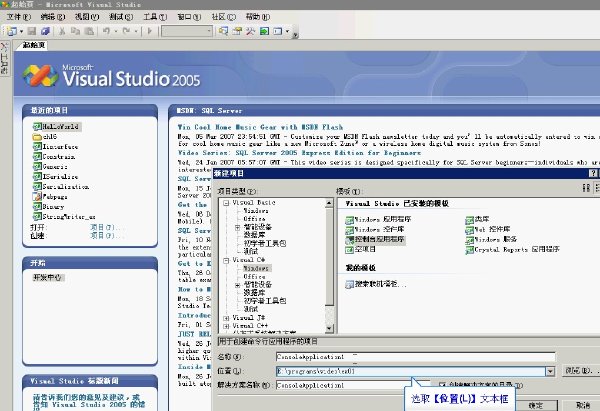The image size is (600, 411).
Task: Open the 编辑(E) menu
Action: click(x=53, y=17)
